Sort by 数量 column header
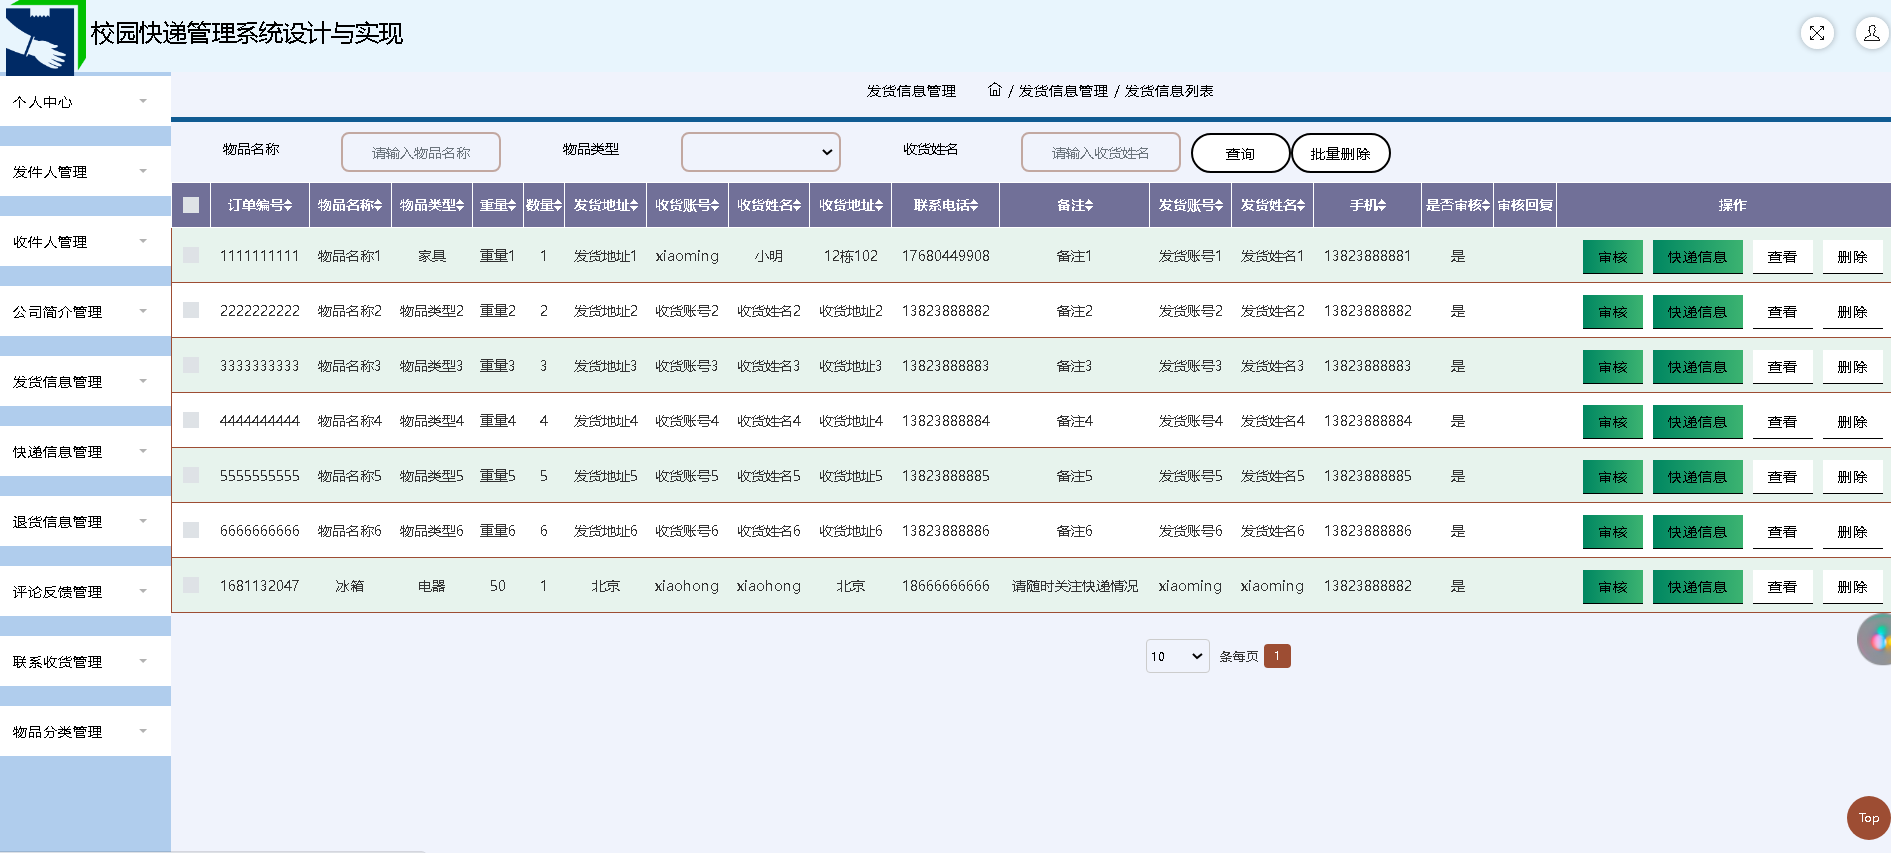Screen dimensions: 1891x853 pyautogui.click(x=544, y=205)
